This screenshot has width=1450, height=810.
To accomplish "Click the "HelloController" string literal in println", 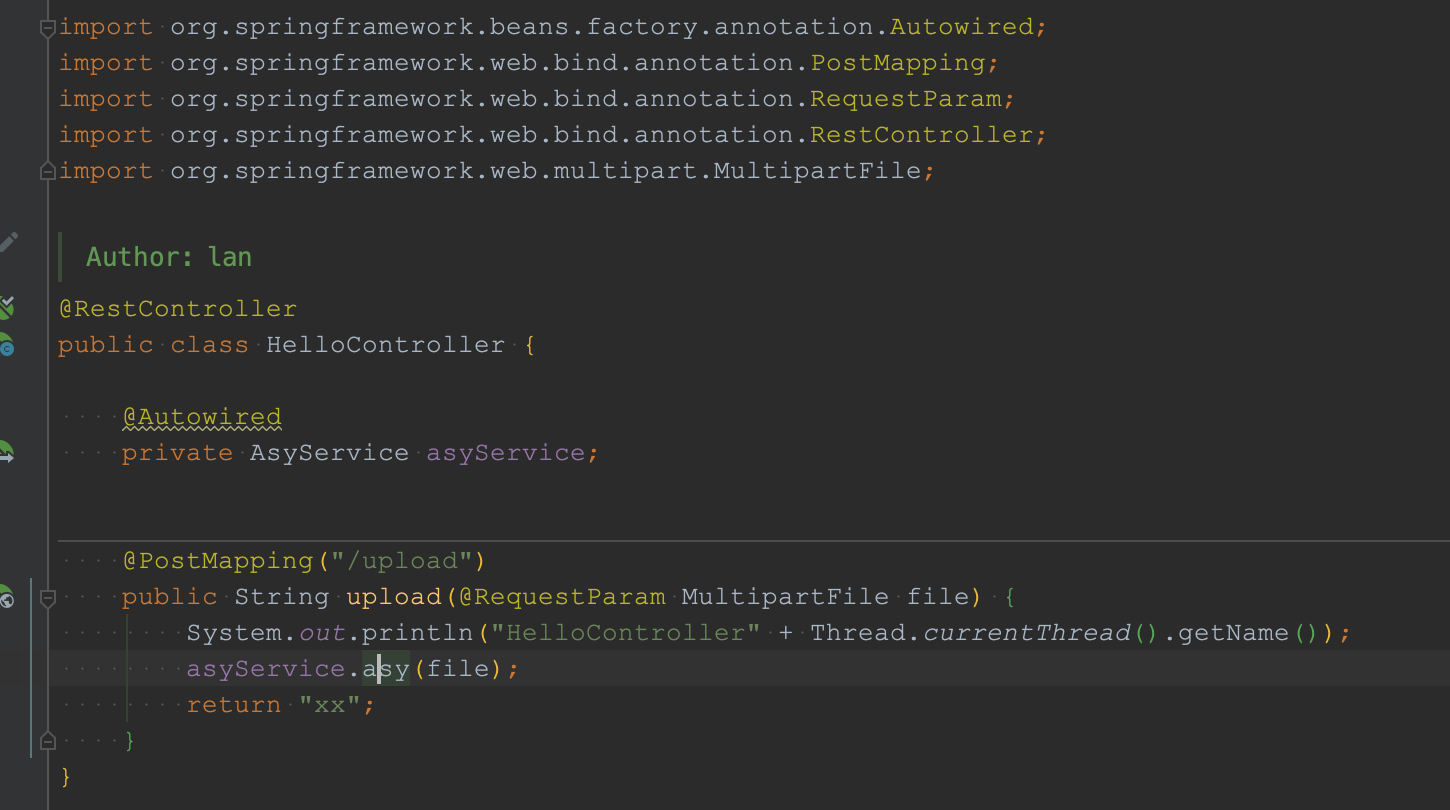I will click(626, 633).
